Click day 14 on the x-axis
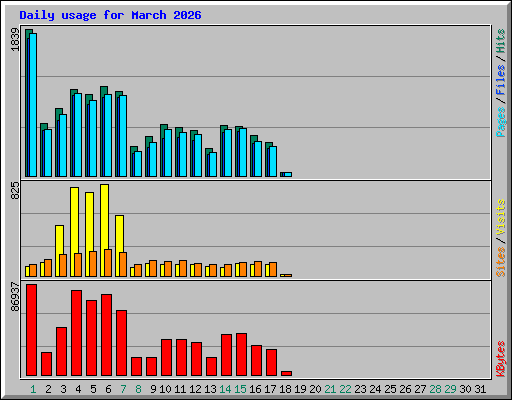This screenshot has width=512, height=400. [x=225, y=389]
